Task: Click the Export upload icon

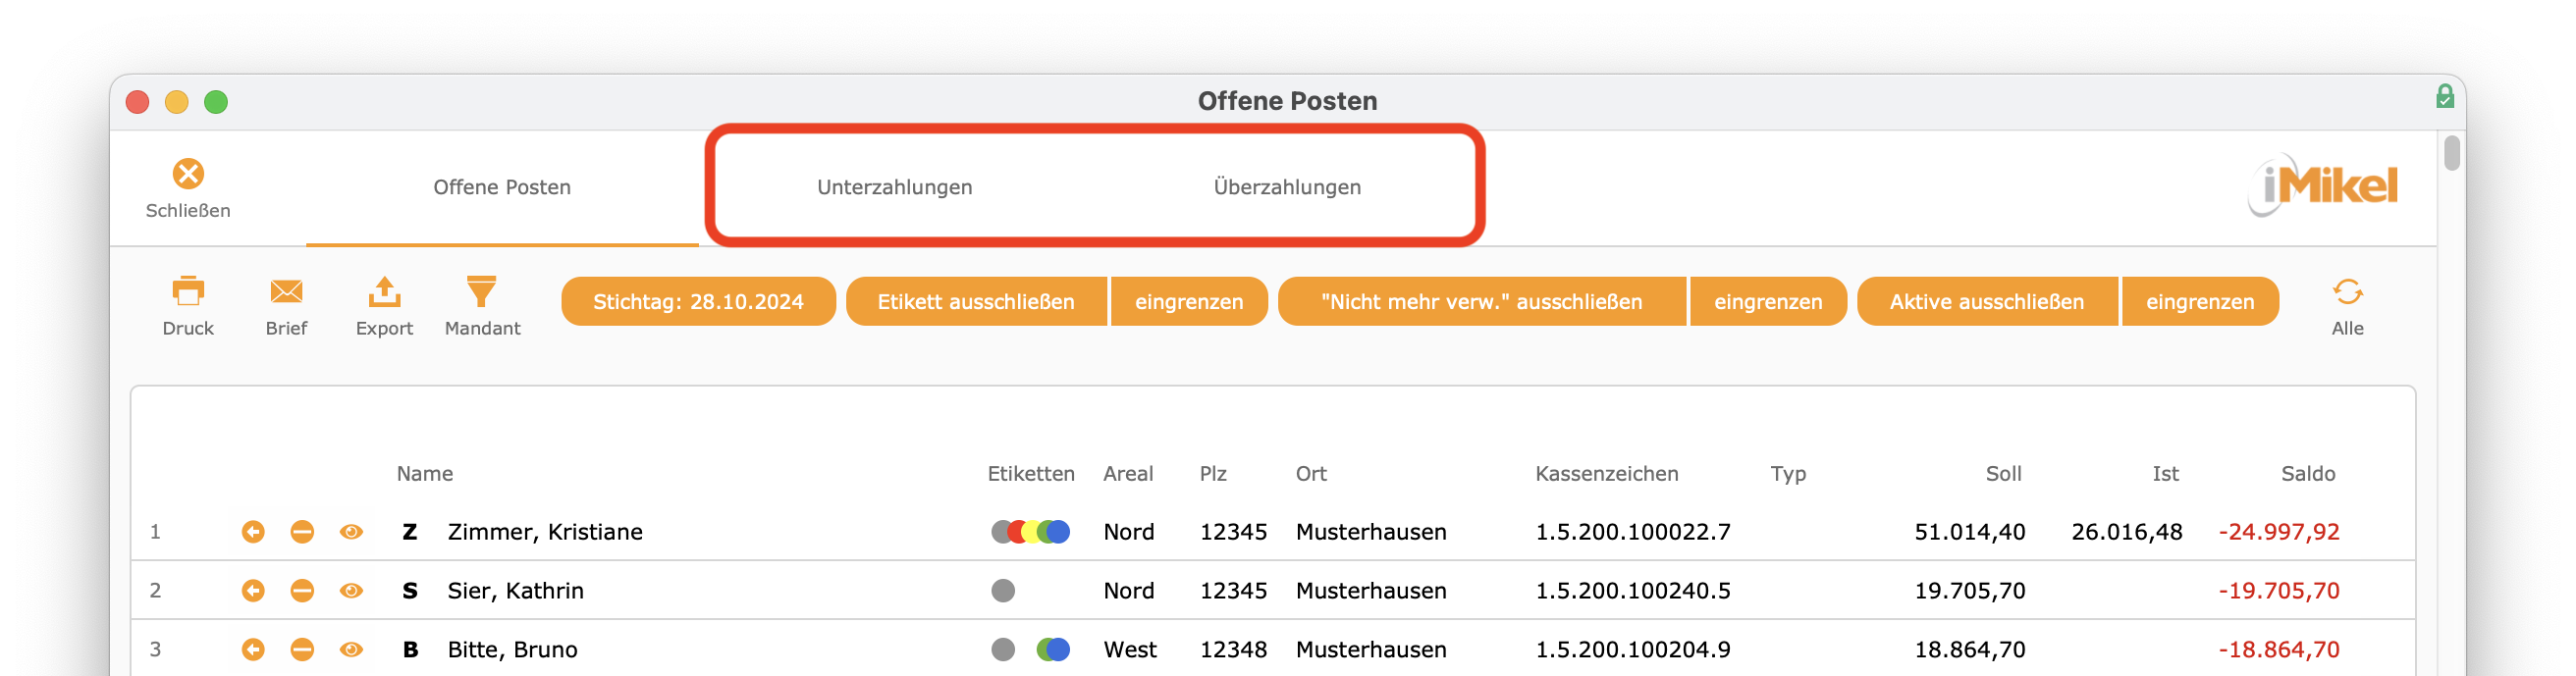Action: coord(384,292)
